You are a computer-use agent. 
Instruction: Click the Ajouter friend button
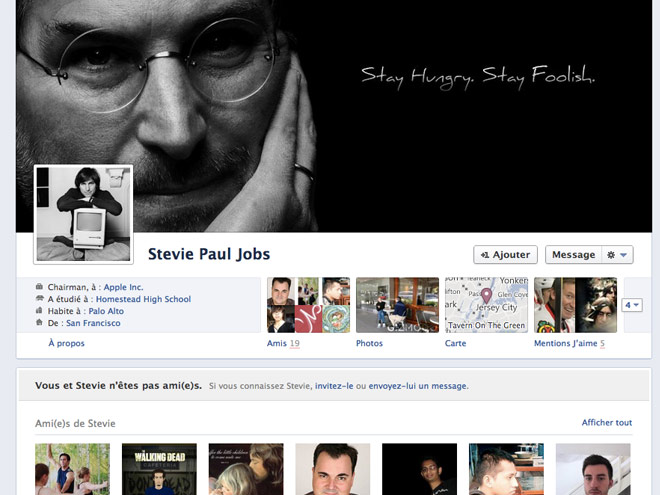tap(505, 255)
